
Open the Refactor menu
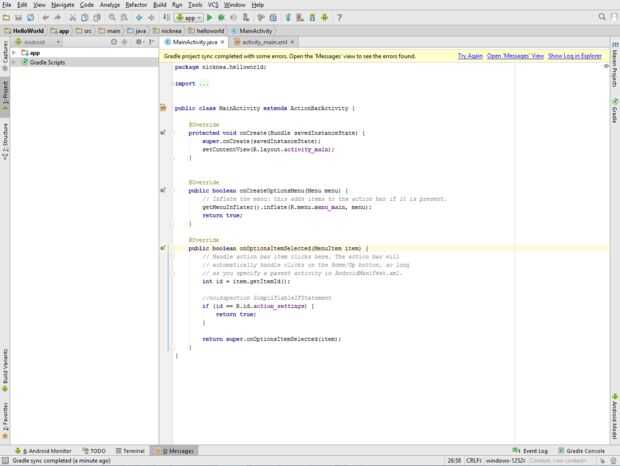[x=138, y=5]
